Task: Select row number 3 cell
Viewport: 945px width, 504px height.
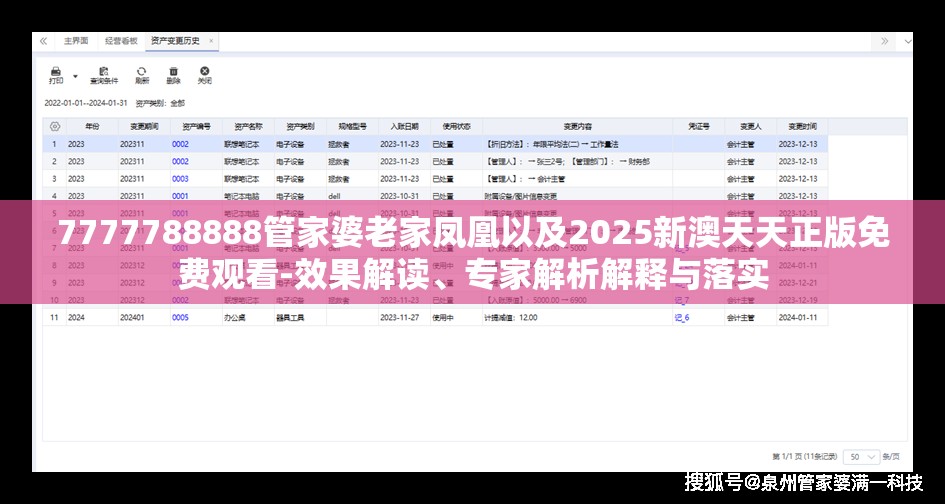Action: click(54, 179)
